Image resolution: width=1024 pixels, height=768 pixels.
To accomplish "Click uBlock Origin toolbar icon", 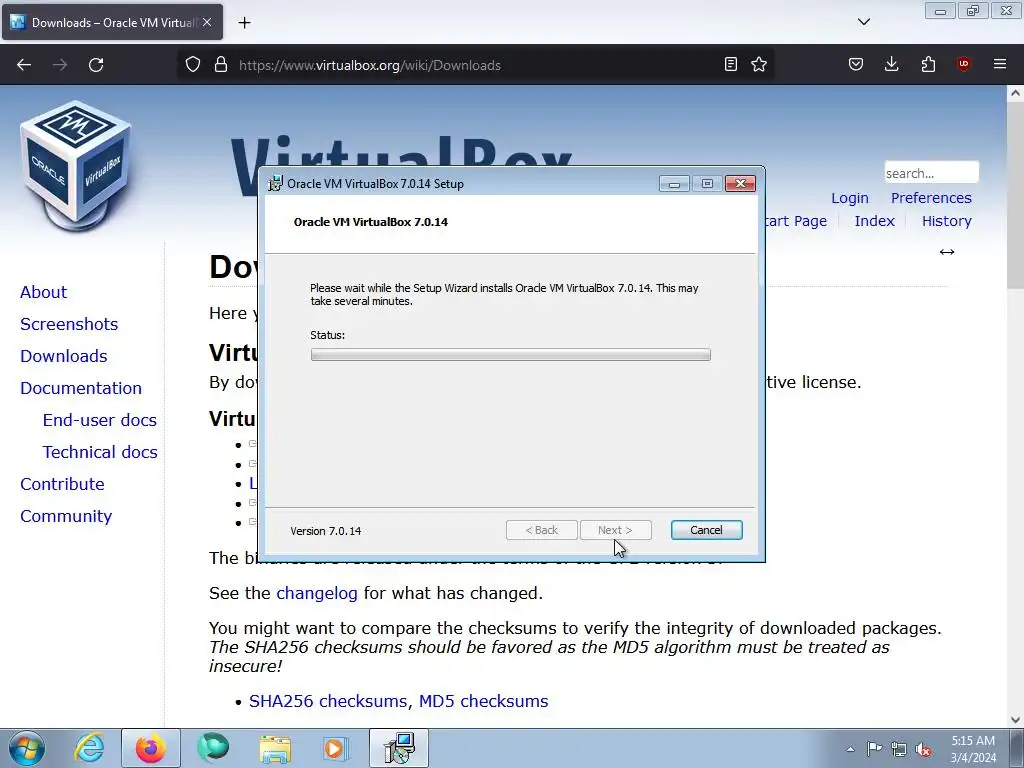I will click(x=963, y=64).
